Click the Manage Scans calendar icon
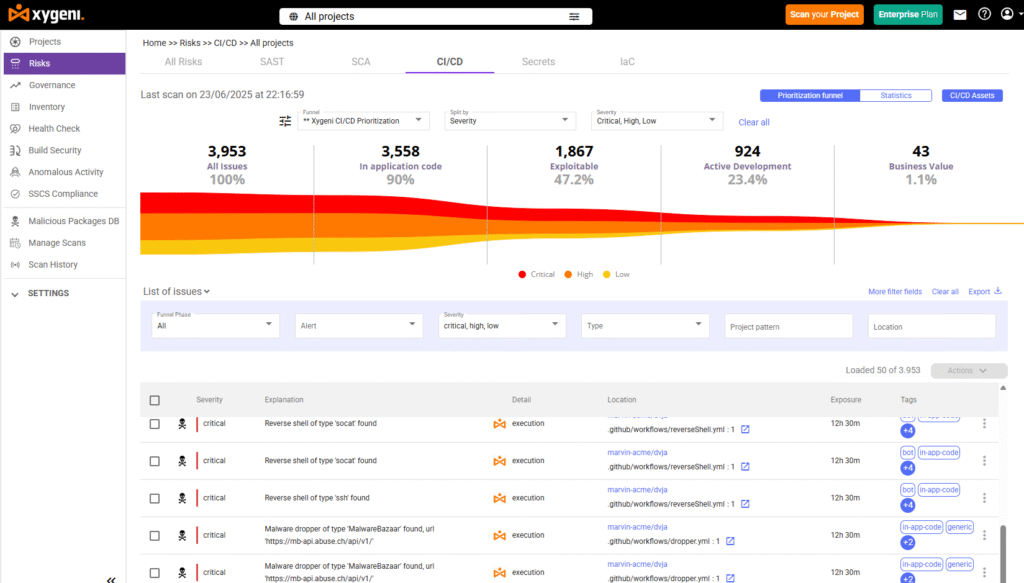 pos(15,243)
